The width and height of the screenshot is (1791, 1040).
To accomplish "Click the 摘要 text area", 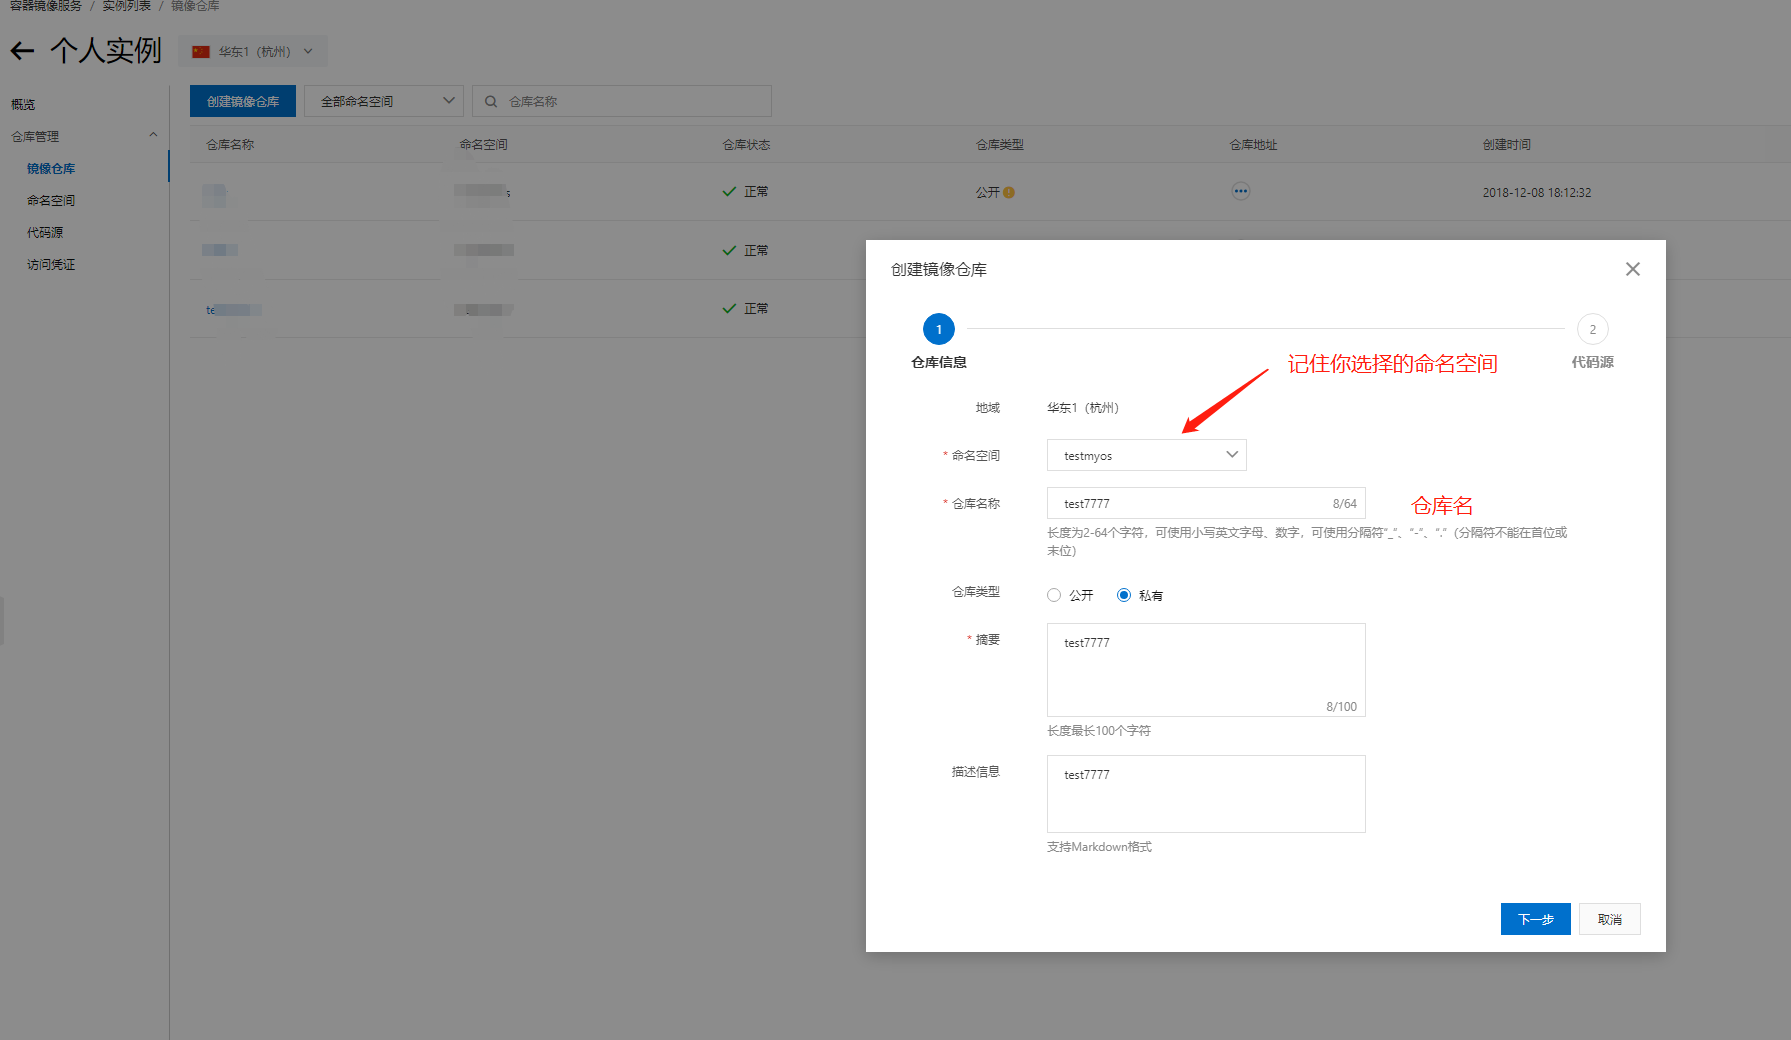I will [1206, 670].
